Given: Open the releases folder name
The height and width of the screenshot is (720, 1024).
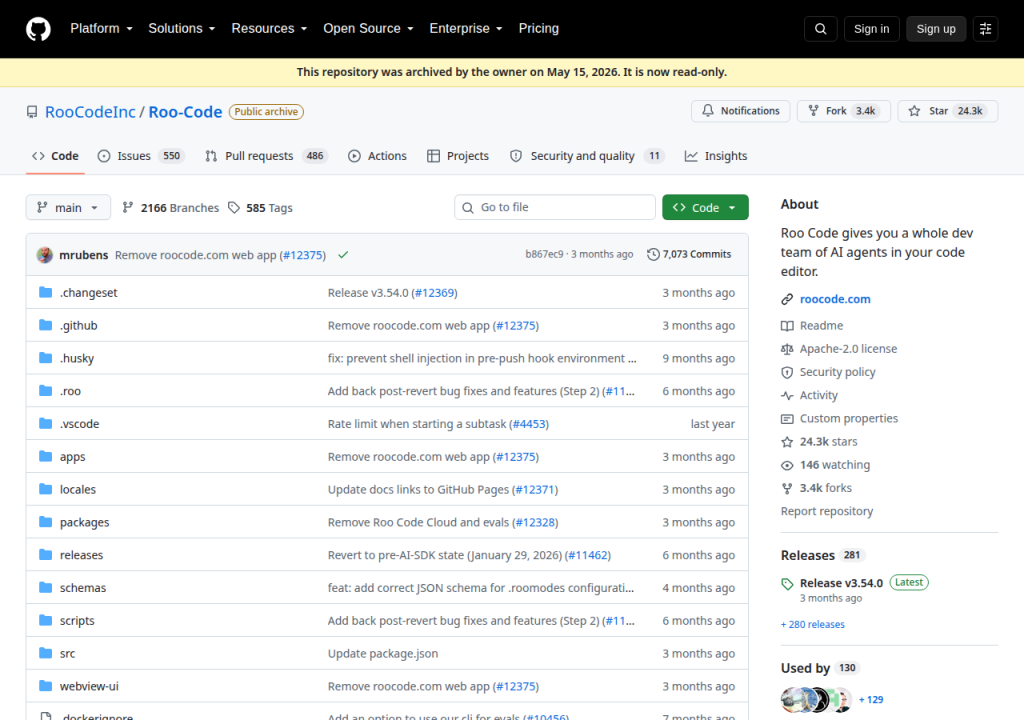Looking at the screenshot, I should click(x=82, y=555).
